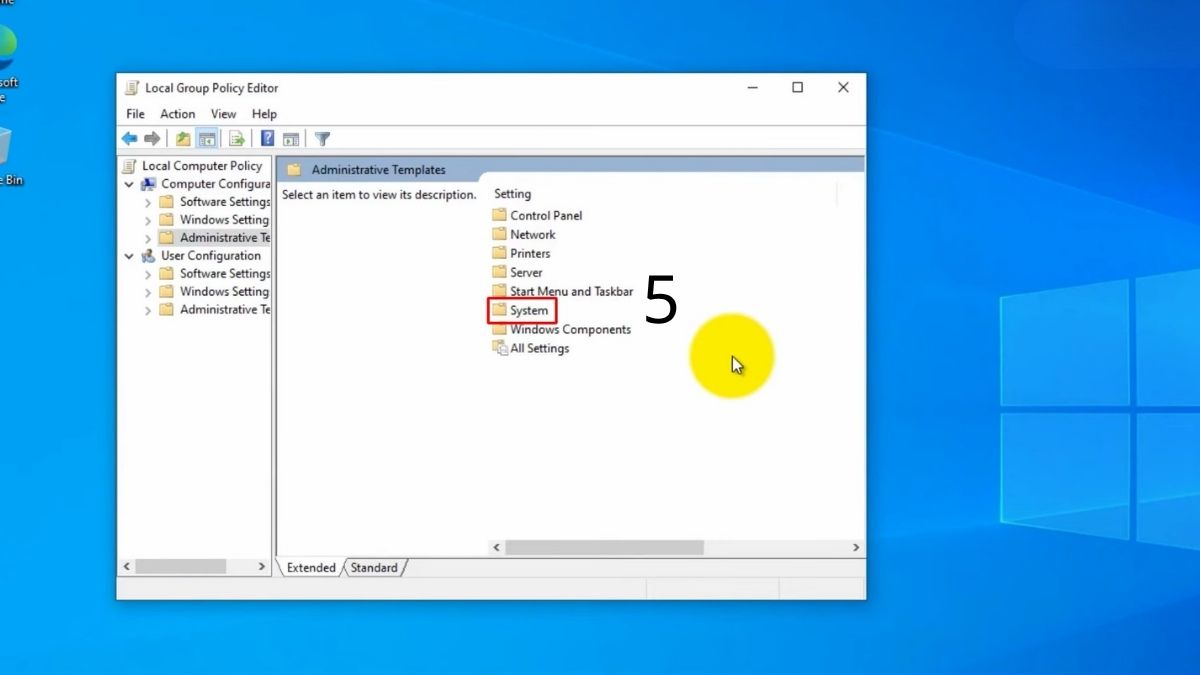1200x675 pixels.
Task: Expand Windows Settings under User Configuration
Action: coord(148,292)
